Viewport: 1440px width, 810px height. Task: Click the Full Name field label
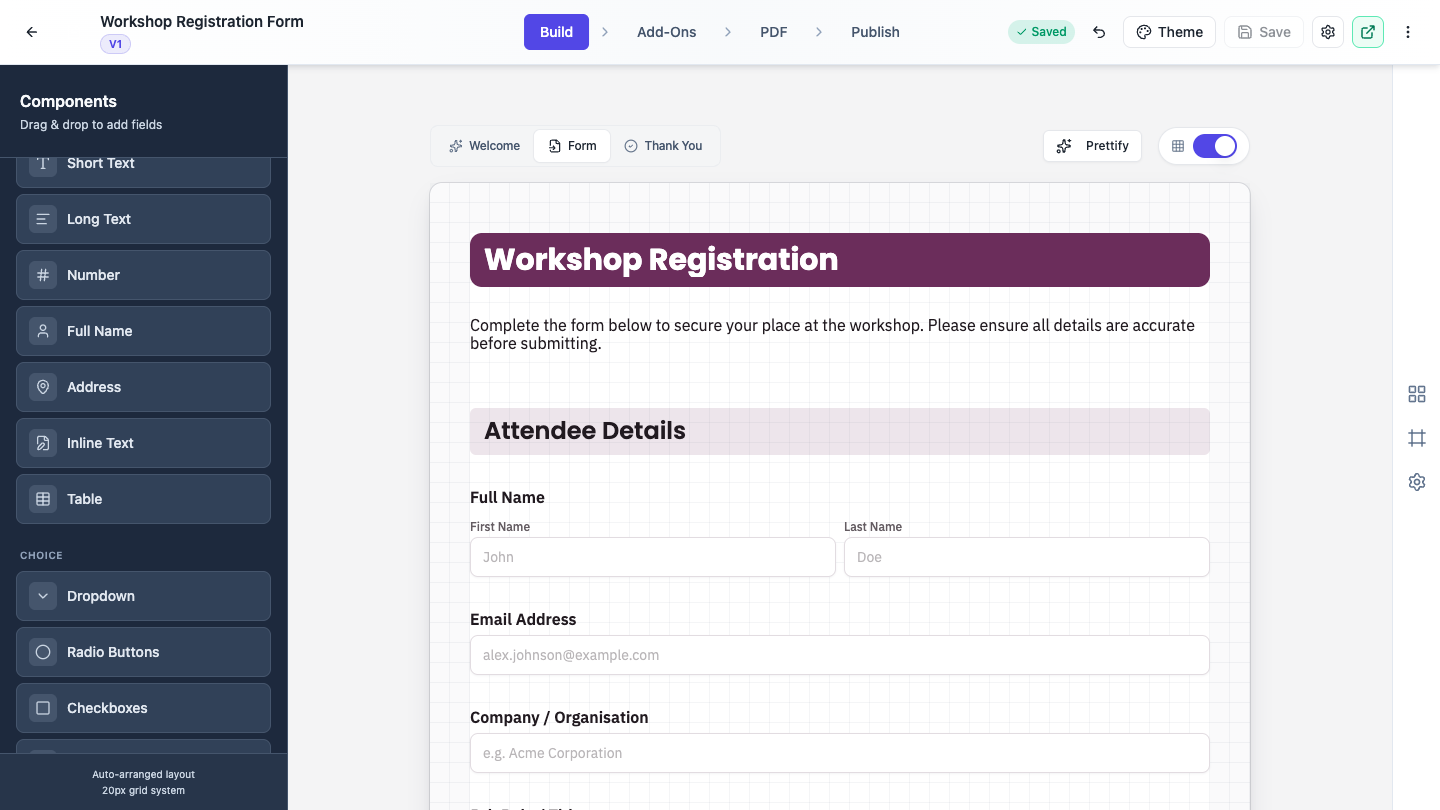tap(507, 497)
